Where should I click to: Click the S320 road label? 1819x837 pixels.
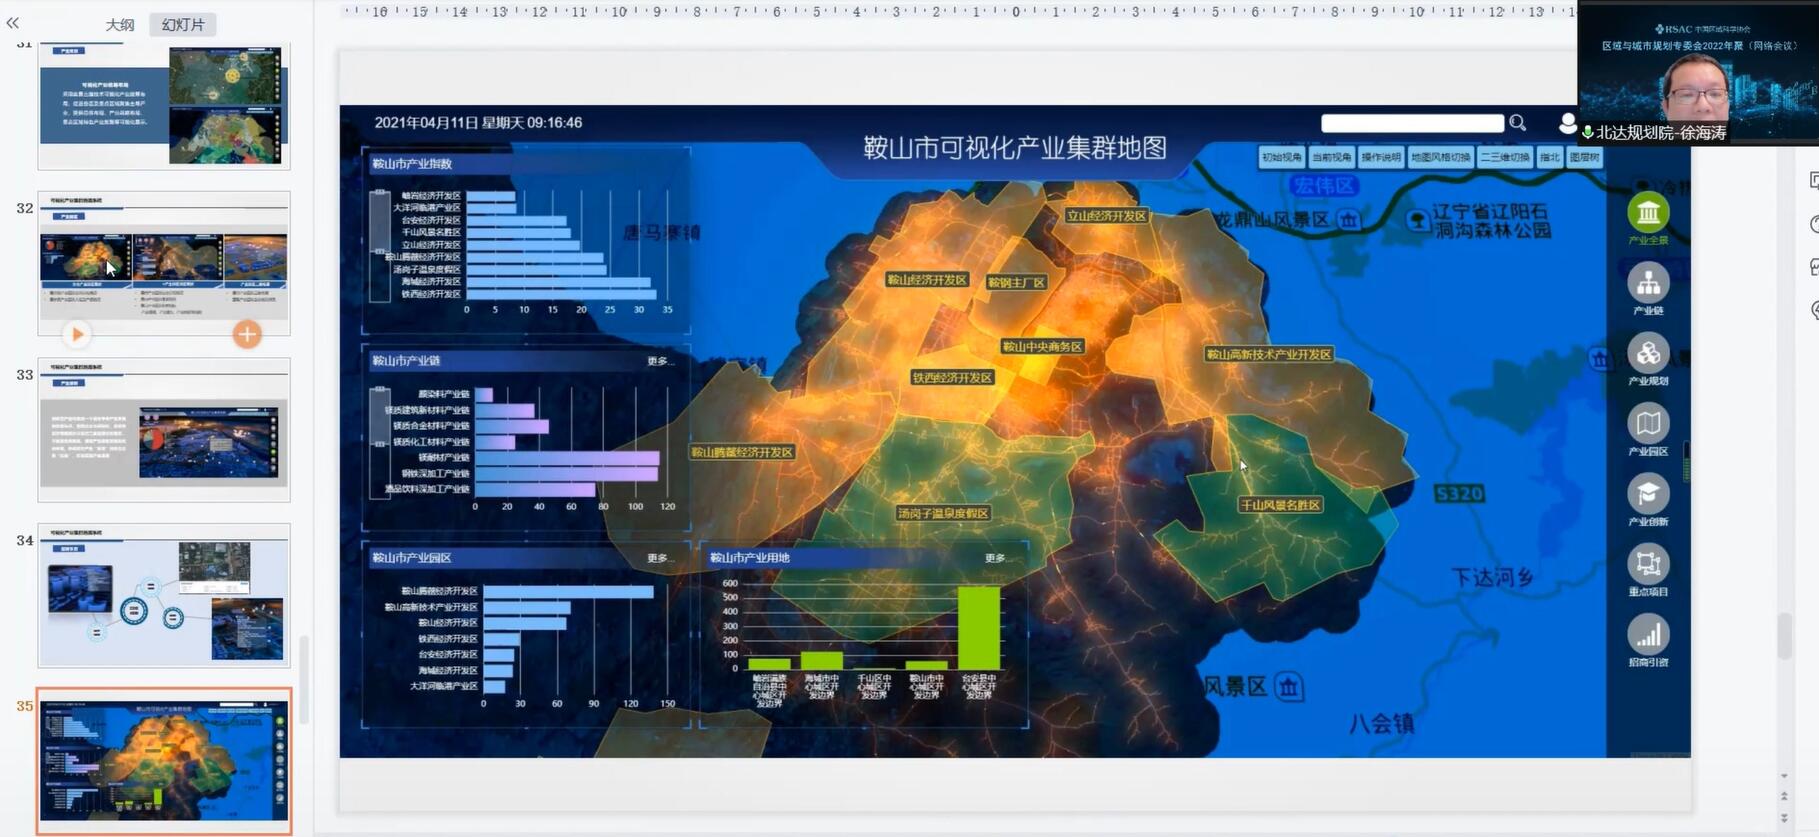coord(1459,494)
